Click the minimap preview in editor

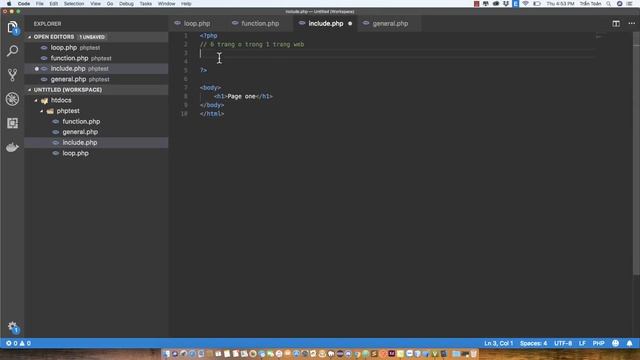pos(599,37)
